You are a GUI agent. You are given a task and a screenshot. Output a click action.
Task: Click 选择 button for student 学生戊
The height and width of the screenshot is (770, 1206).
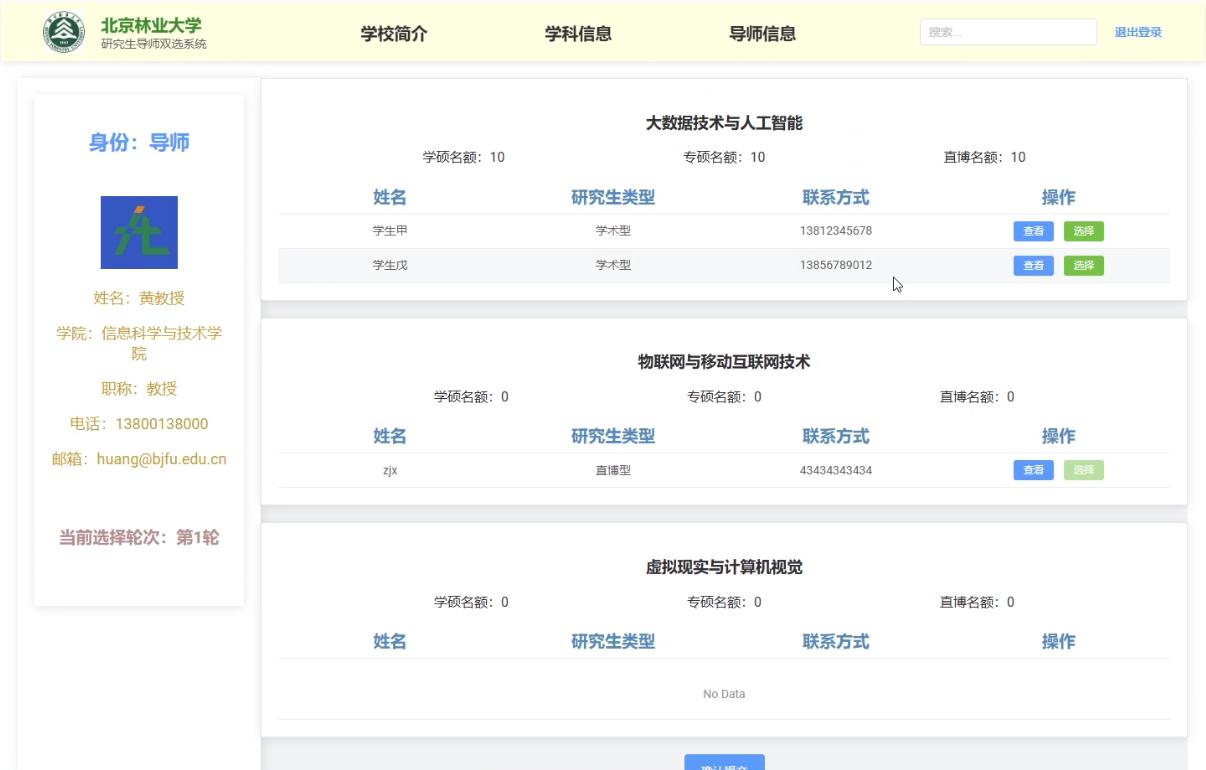coord(1084,265)
